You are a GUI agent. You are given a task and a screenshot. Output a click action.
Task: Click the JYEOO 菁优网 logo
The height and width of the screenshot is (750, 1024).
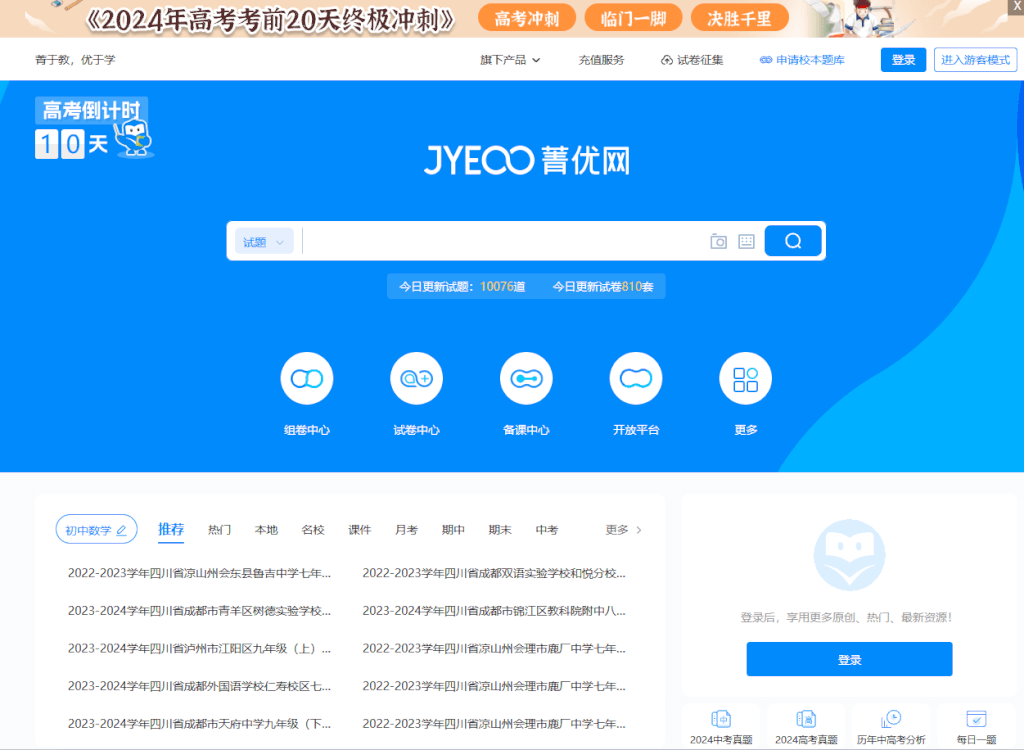point(527,161)
